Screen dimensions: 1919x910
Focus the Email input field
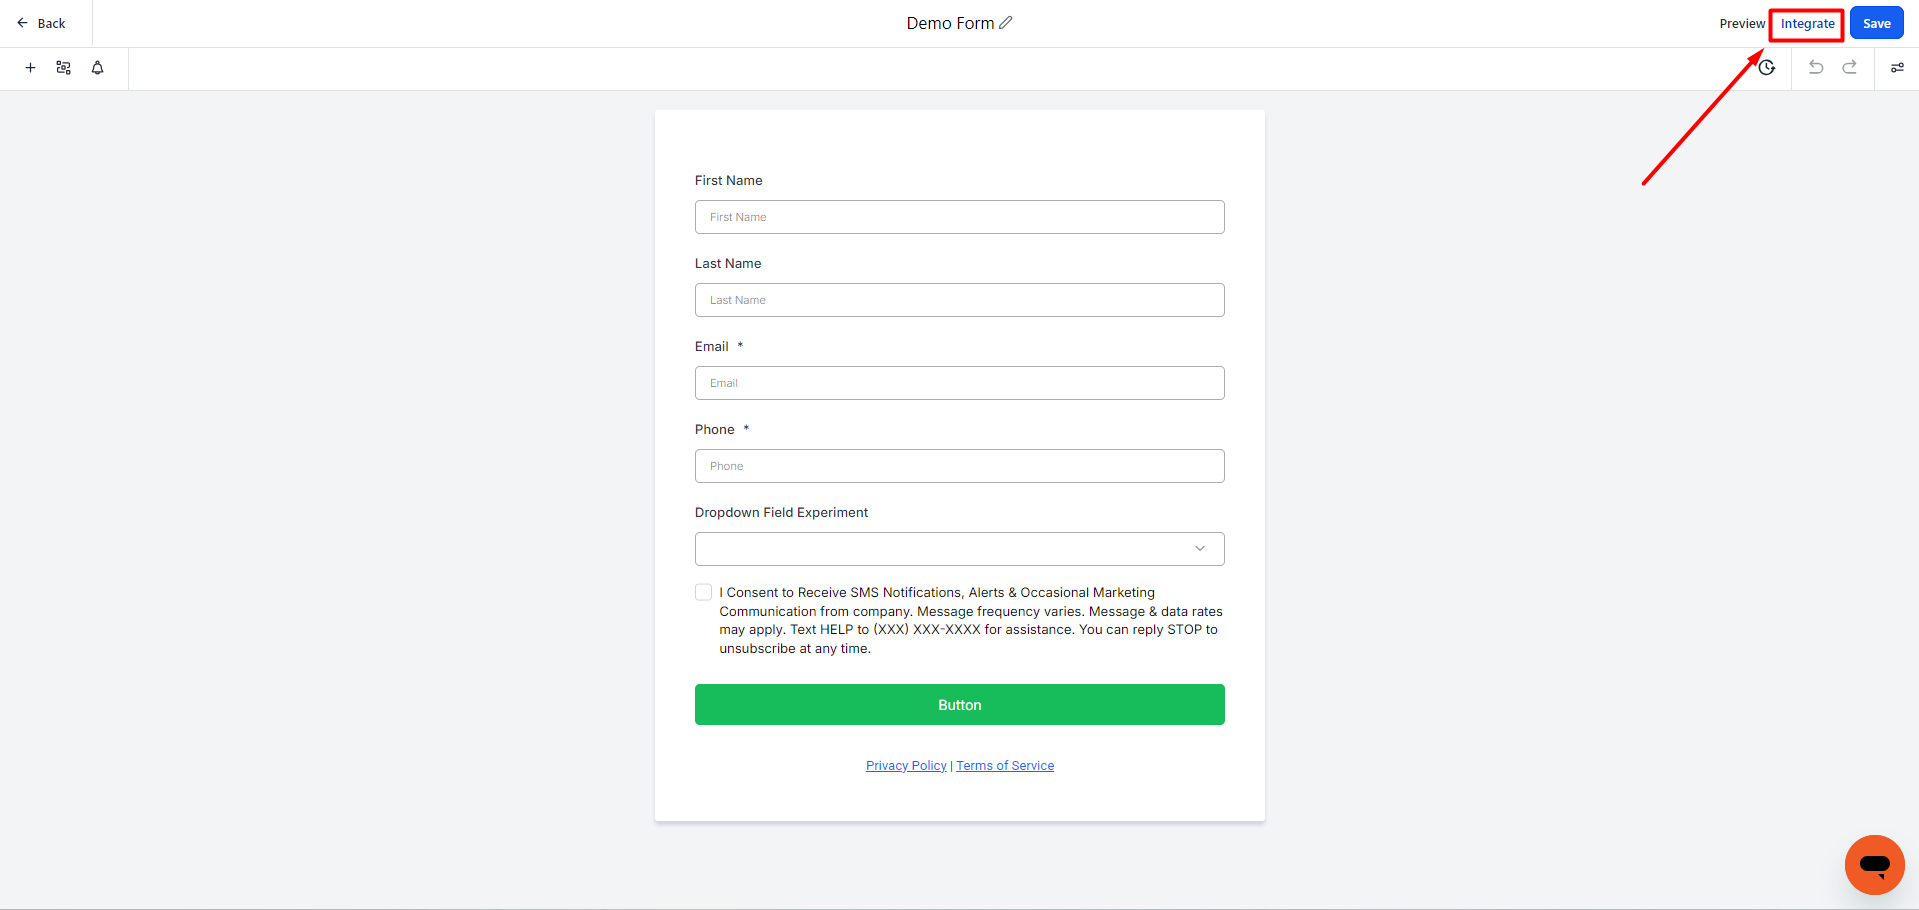[960, 383]
